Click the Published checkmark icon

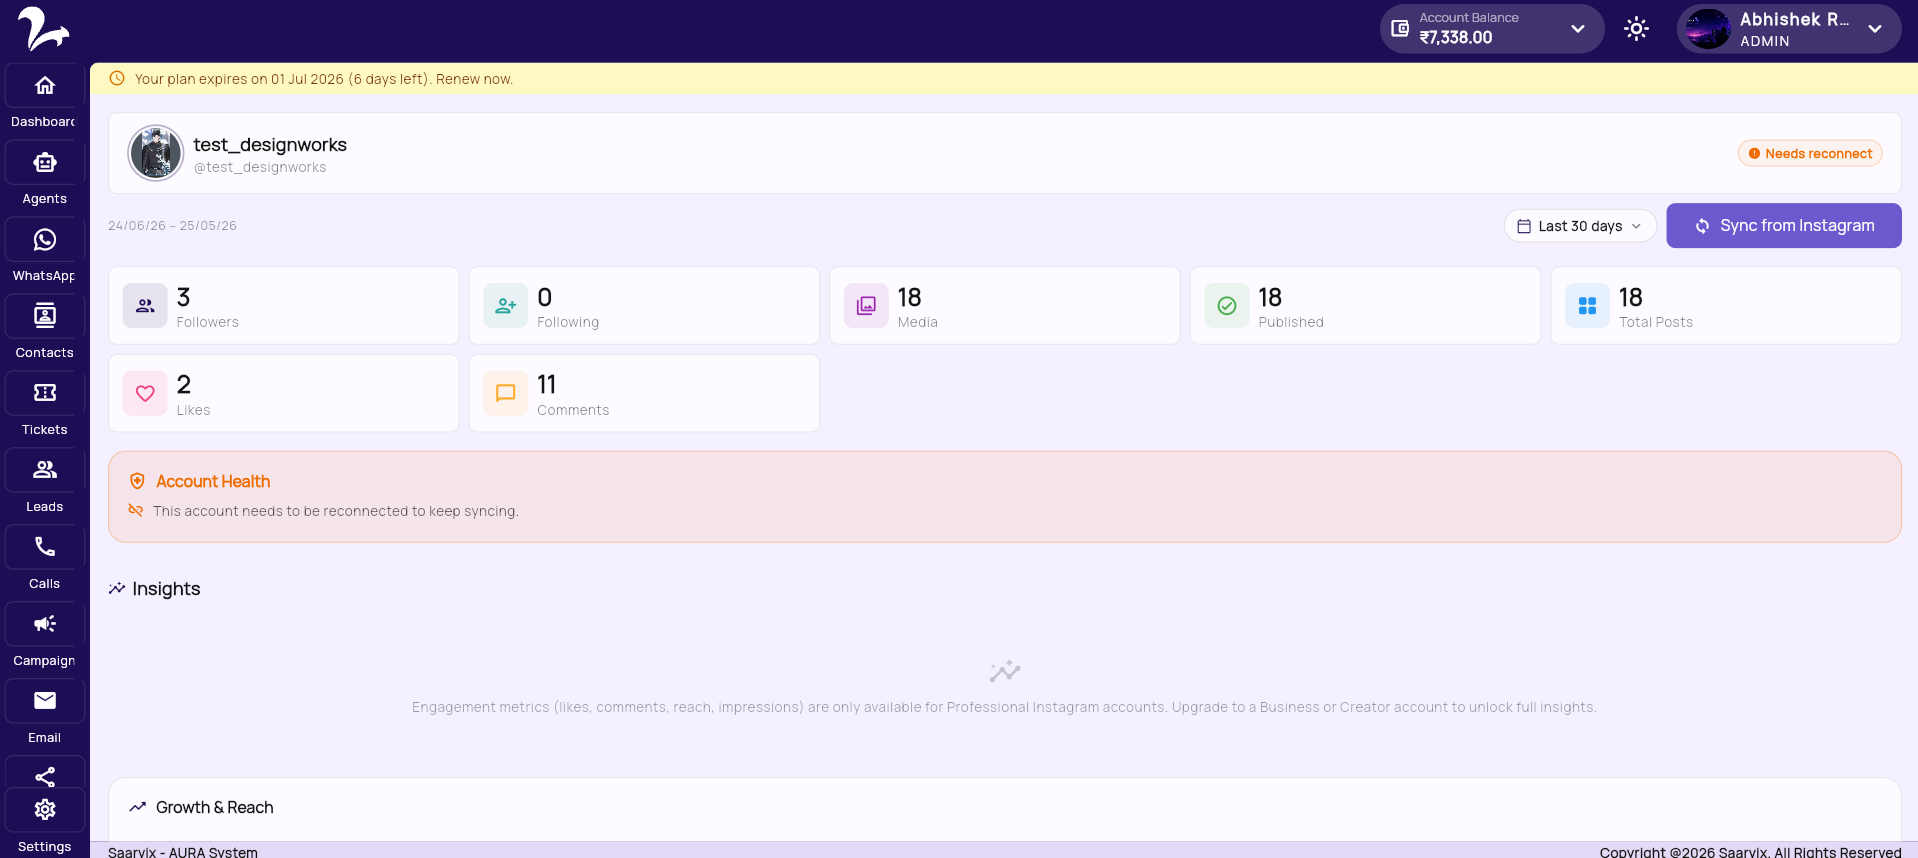tap(1227, 306)
